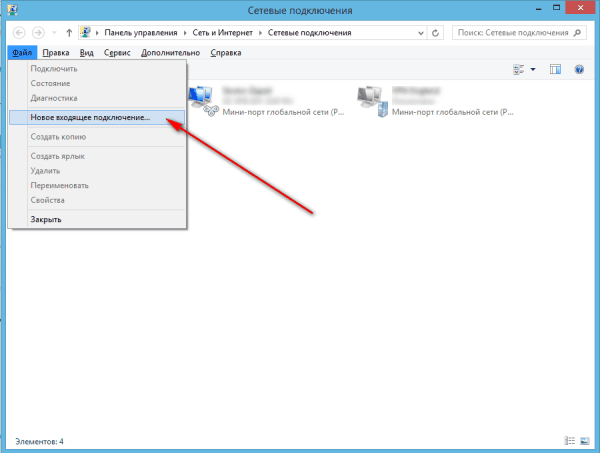Select the blue-monitor network connection icon
The image size is (600, 453).
[203, 101]
